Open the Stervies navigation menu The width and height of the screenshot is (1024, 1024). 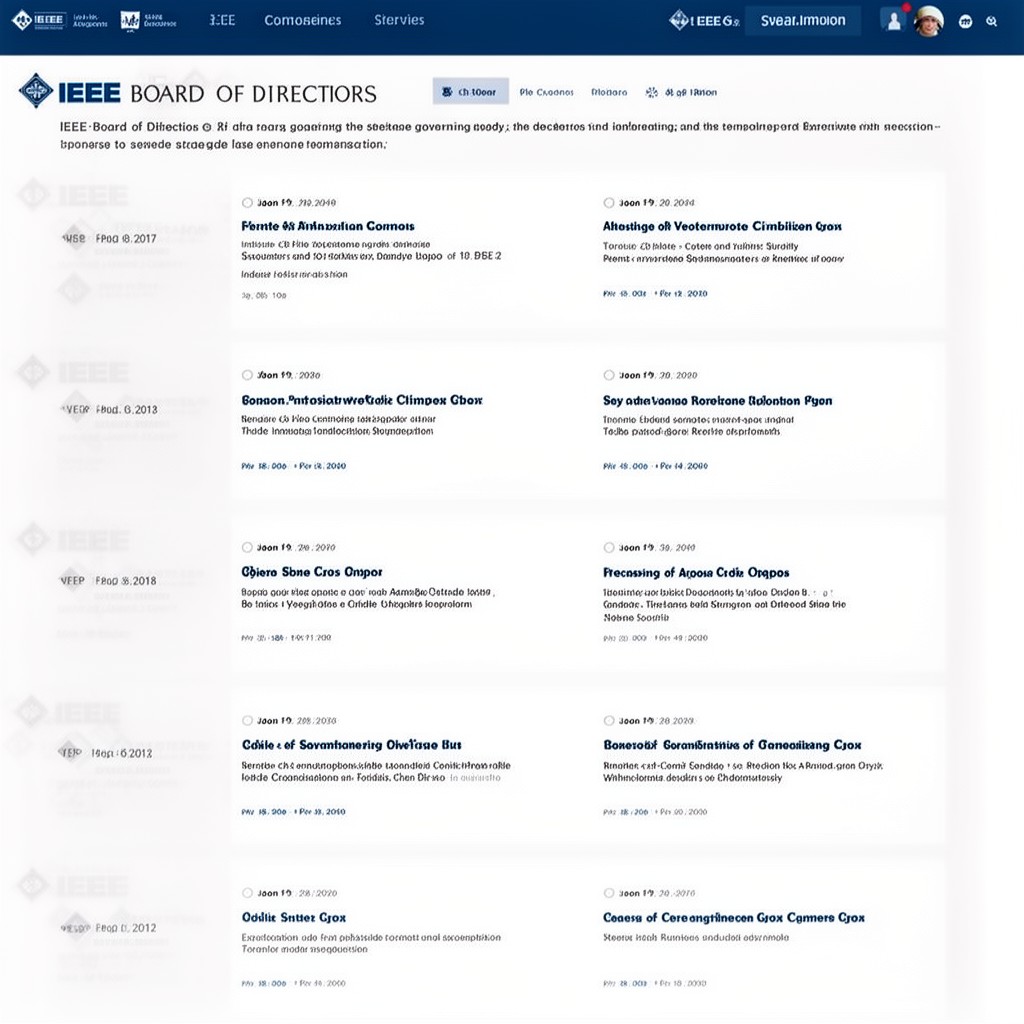(x=399, y=20)
